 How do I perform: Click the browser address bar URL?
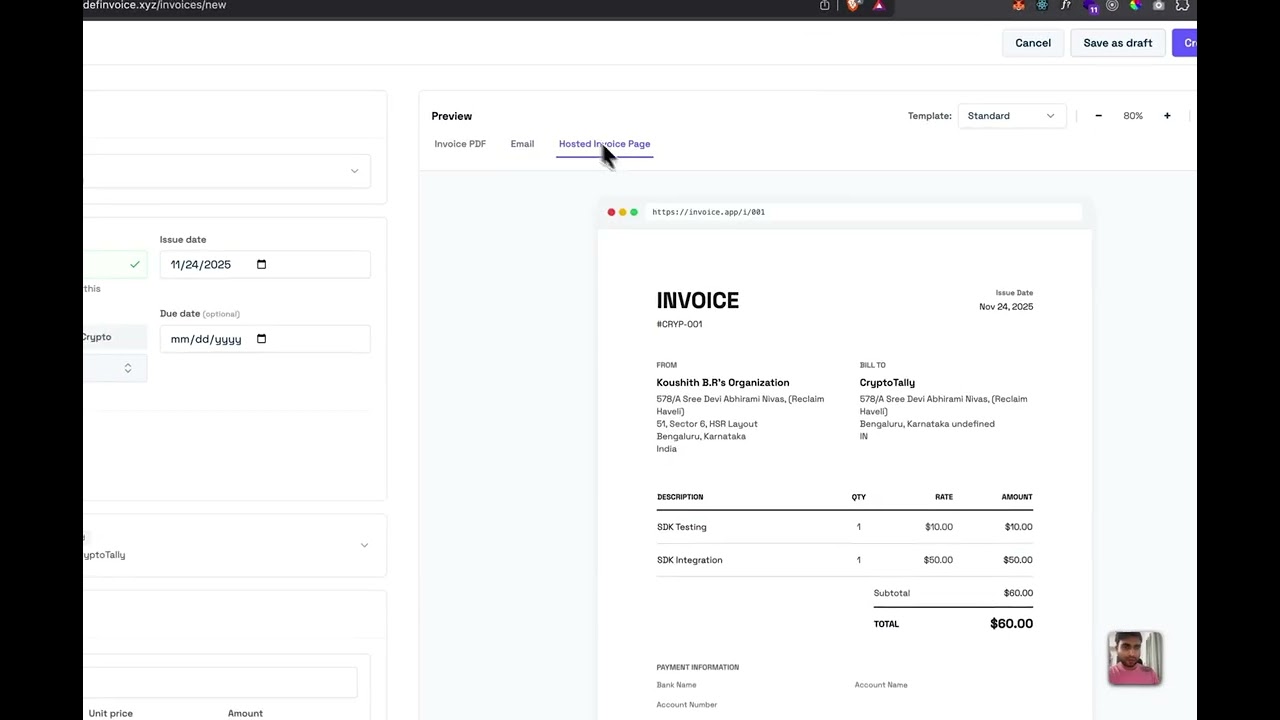pyautogui.click(x=155, y=5)
